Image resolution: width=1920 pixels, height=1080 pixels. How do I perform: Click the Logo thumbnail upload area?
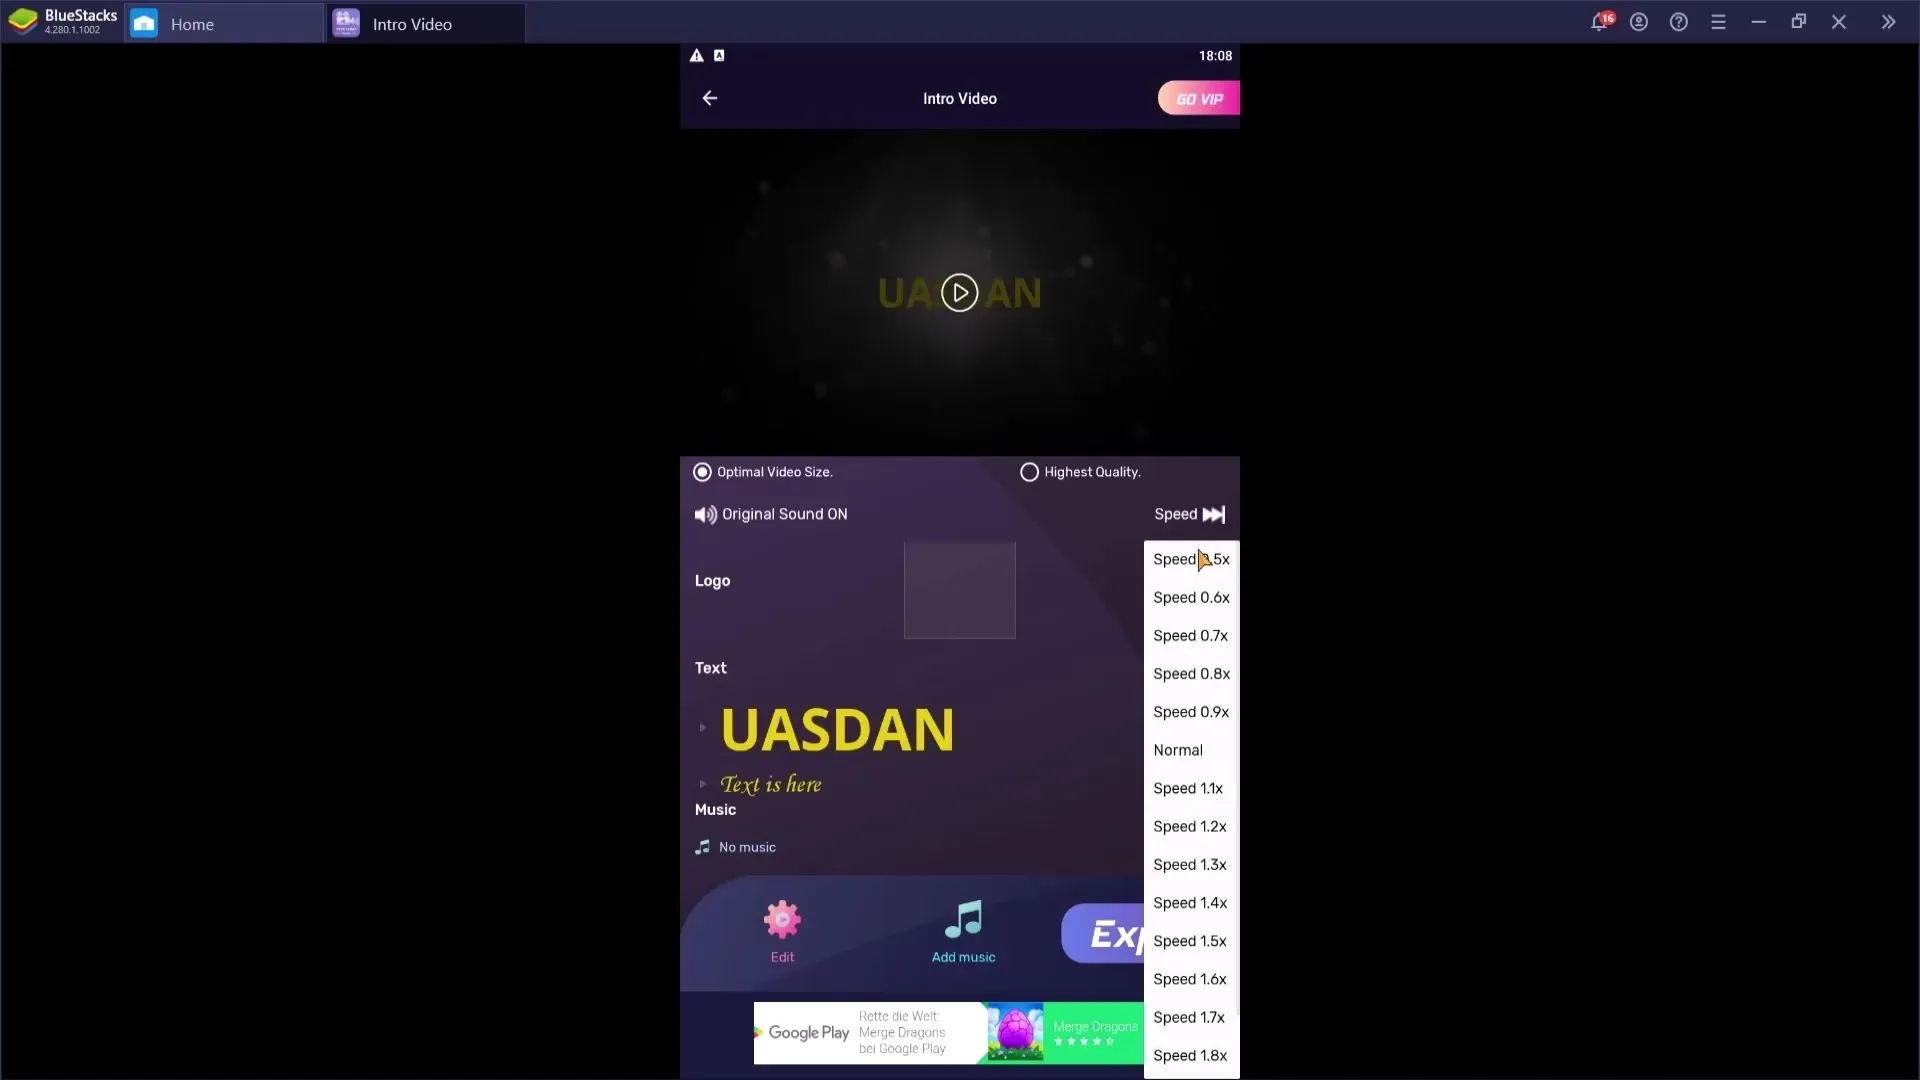tap(959, 589)
